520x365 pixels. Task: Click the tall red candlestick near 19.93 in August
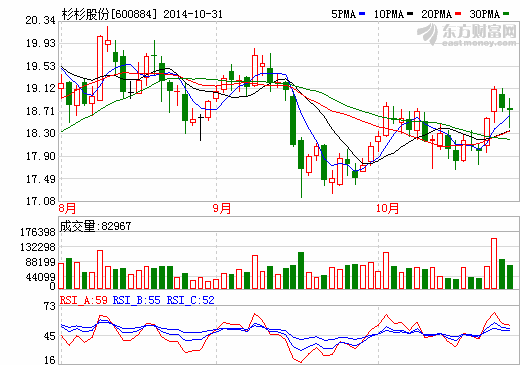pyautogui.click(x=100, y=68)
